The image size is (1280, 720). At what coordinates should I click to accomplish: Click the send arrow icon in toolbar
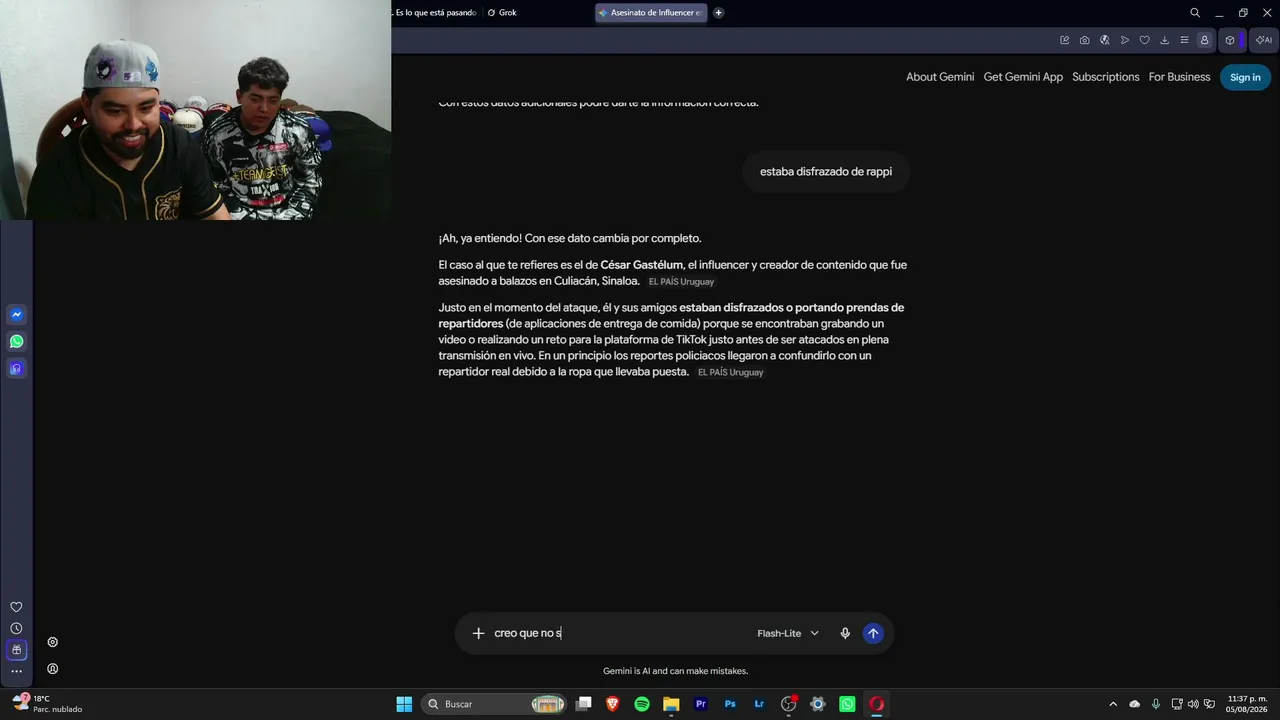pos(1125,40)
